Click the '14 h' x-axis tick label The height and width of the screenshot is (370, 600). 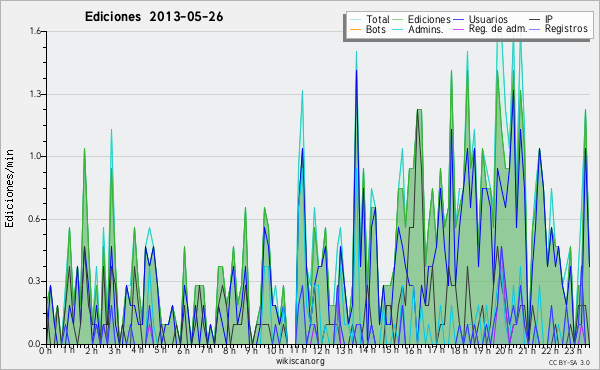(367, 350)
